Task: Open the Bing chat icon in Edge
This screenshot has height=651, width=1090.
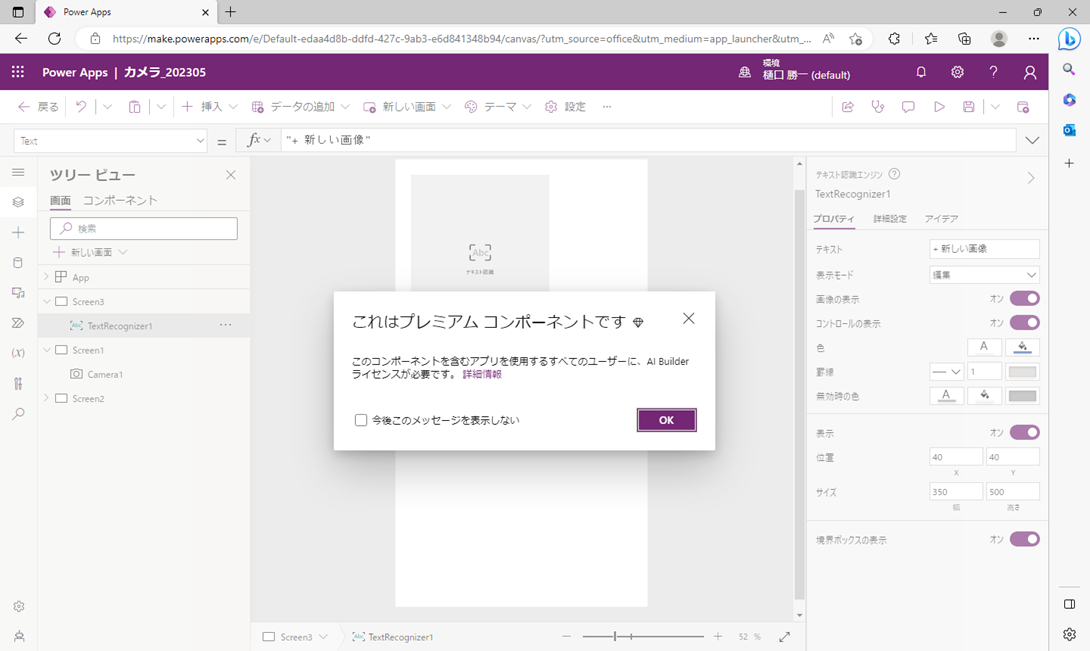Action: (x=1069, y=39)
